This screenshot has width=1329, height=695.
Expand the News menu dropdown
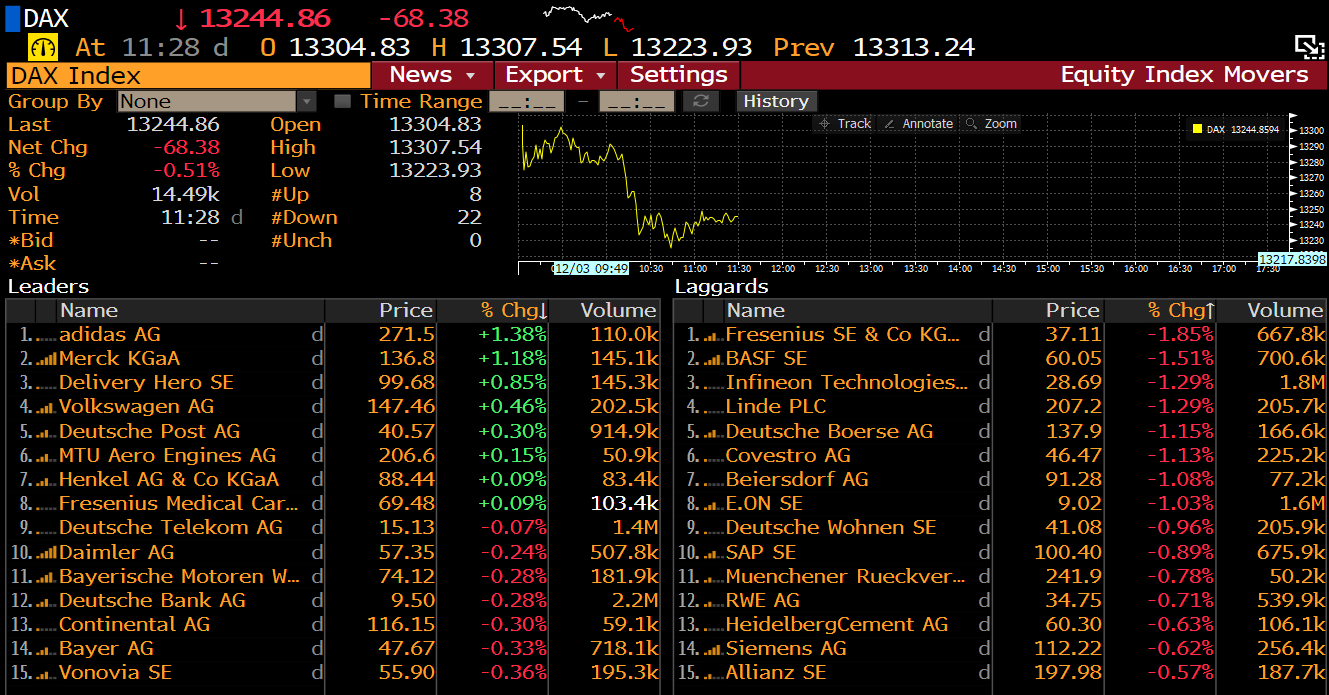(432, 75)
